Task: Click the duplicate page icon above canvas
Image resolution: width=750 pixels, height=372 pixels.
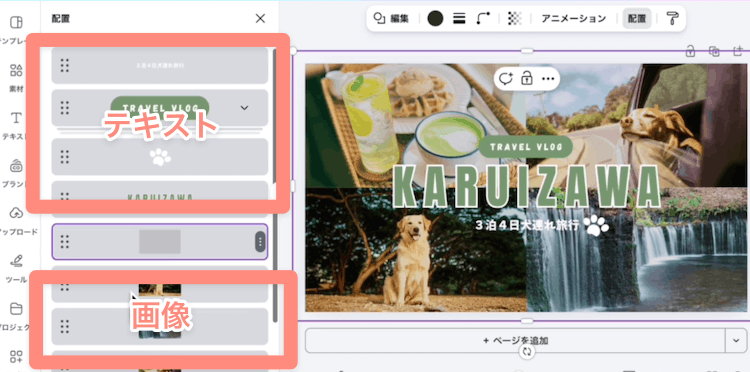Action: tap(714, 51)
